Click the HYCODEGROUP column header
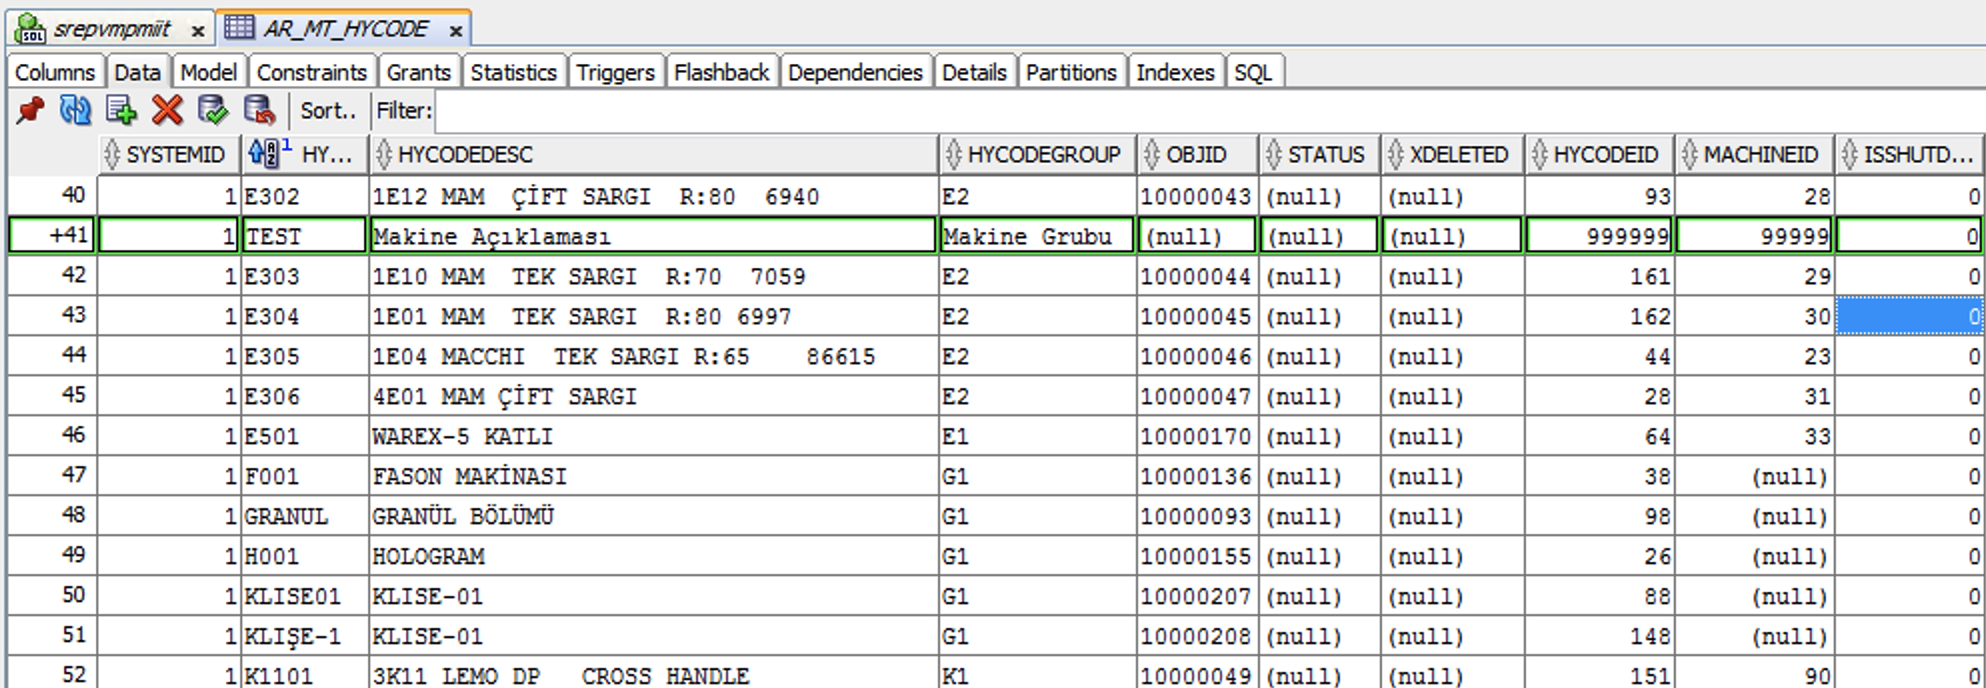 click(x=1037, y=155)
